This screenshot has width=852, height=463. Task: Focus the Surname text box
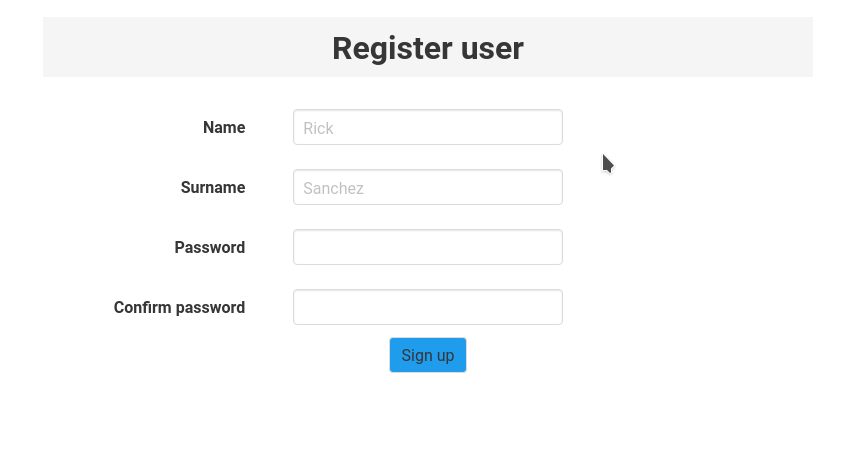coord(427,187)
